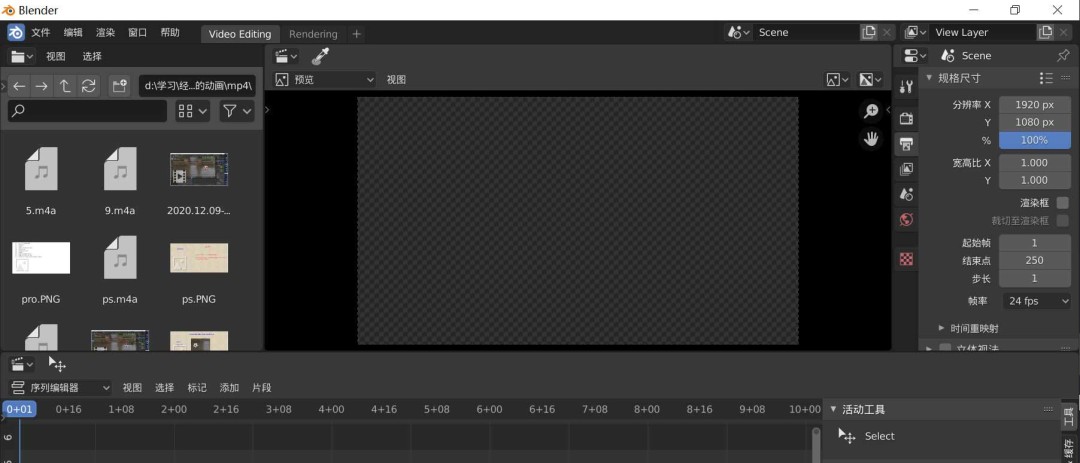Click the Scene name field in header
The height and width of the screenshot is (463, 1080).
(806, 32)
